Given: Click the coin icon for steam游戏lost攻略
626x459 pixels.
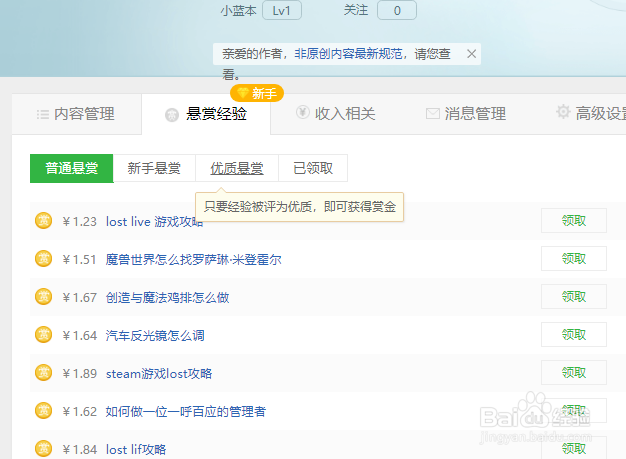Looking at the screenshot, I should coord(44,372).
